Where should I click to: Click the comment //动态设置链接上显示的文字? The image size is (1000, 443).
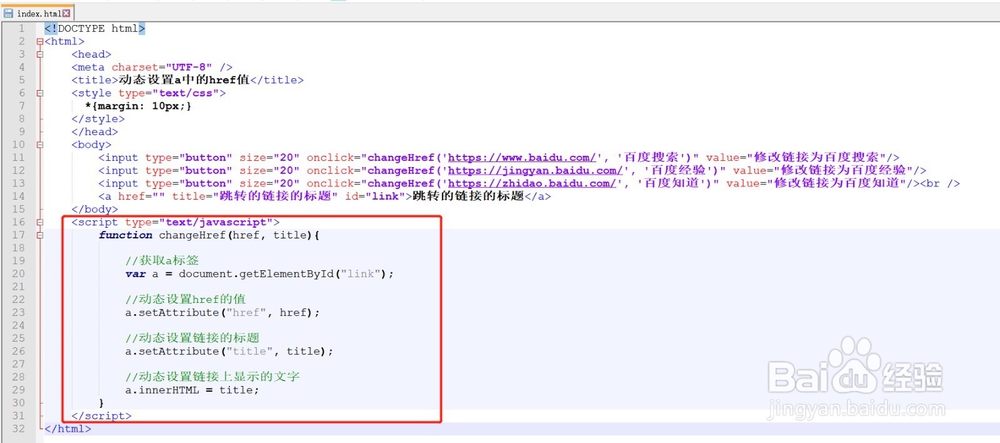(213, 377)
